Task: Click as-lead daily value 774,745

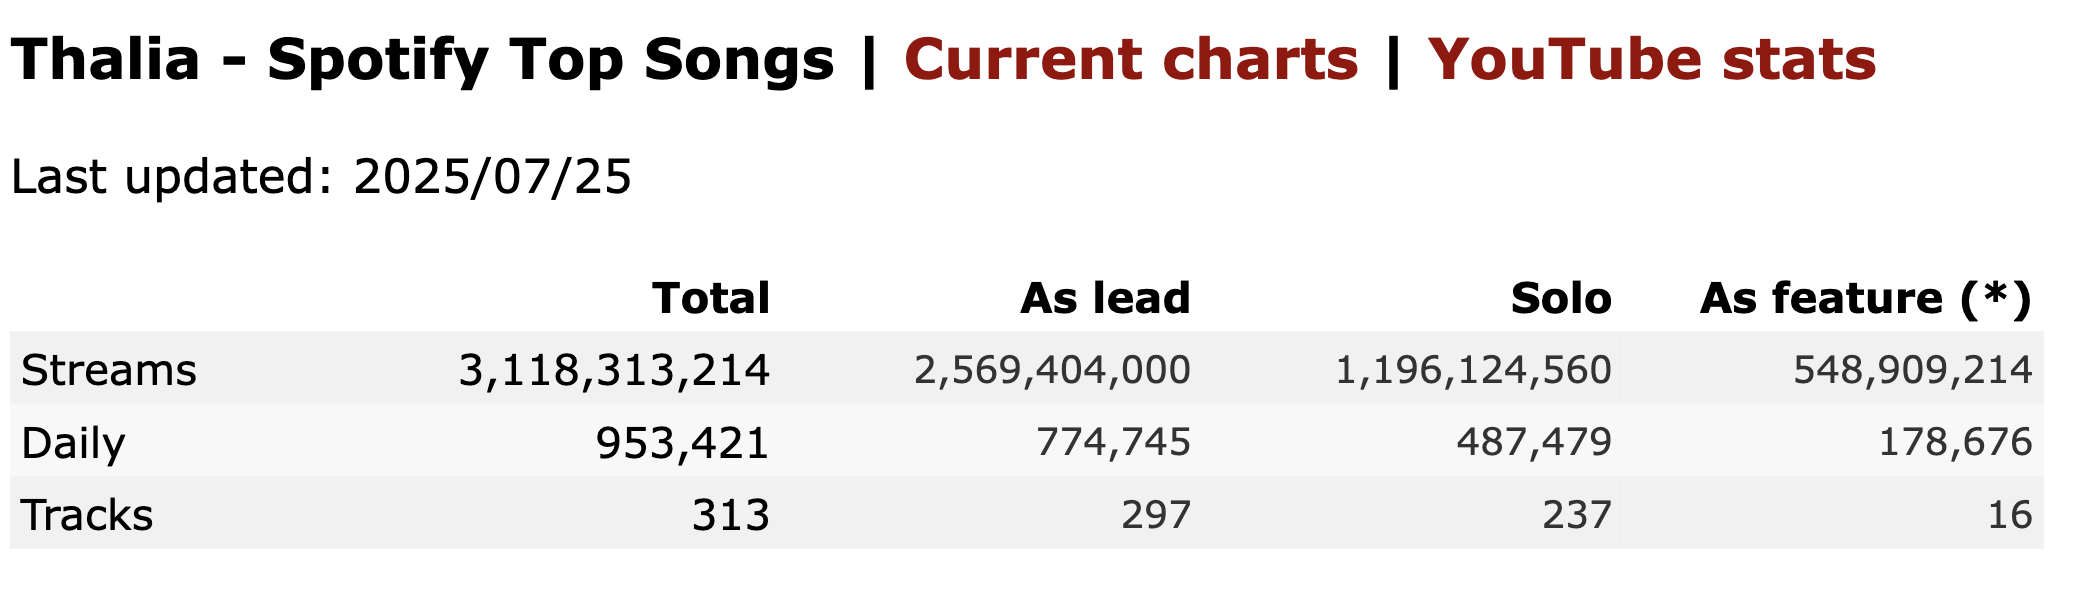Action: click(x=1114, y=442)
